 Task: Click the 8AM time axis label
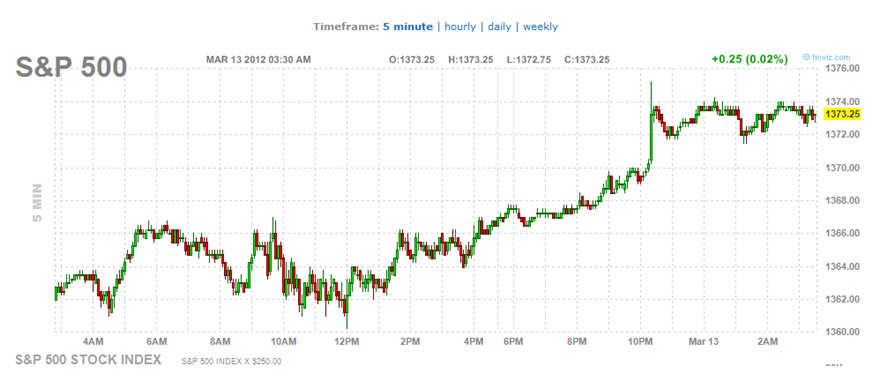point(219,342)
